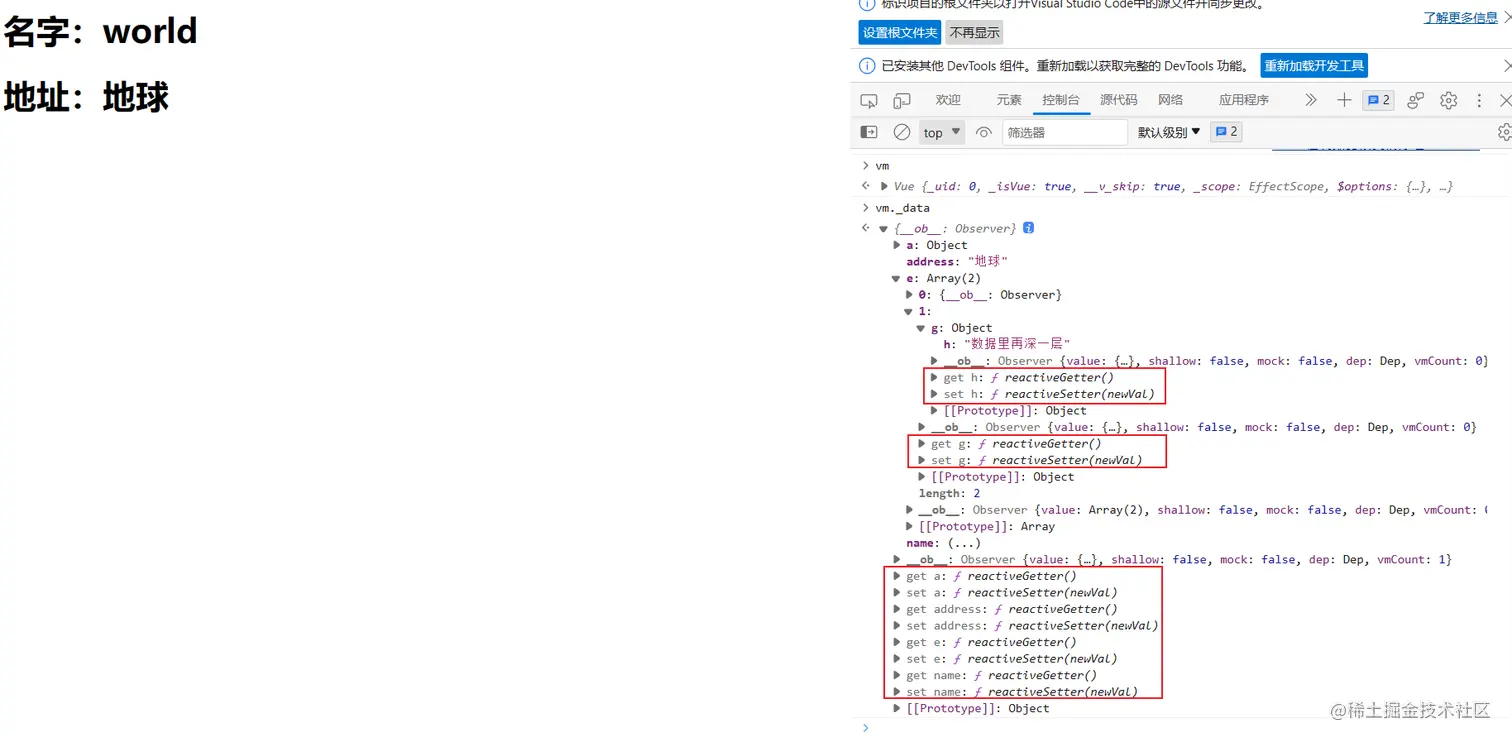Viewport: 1512px width, 742px height.
Task: Add a tool with the plus icon
Action: (x=1344, y=100)
